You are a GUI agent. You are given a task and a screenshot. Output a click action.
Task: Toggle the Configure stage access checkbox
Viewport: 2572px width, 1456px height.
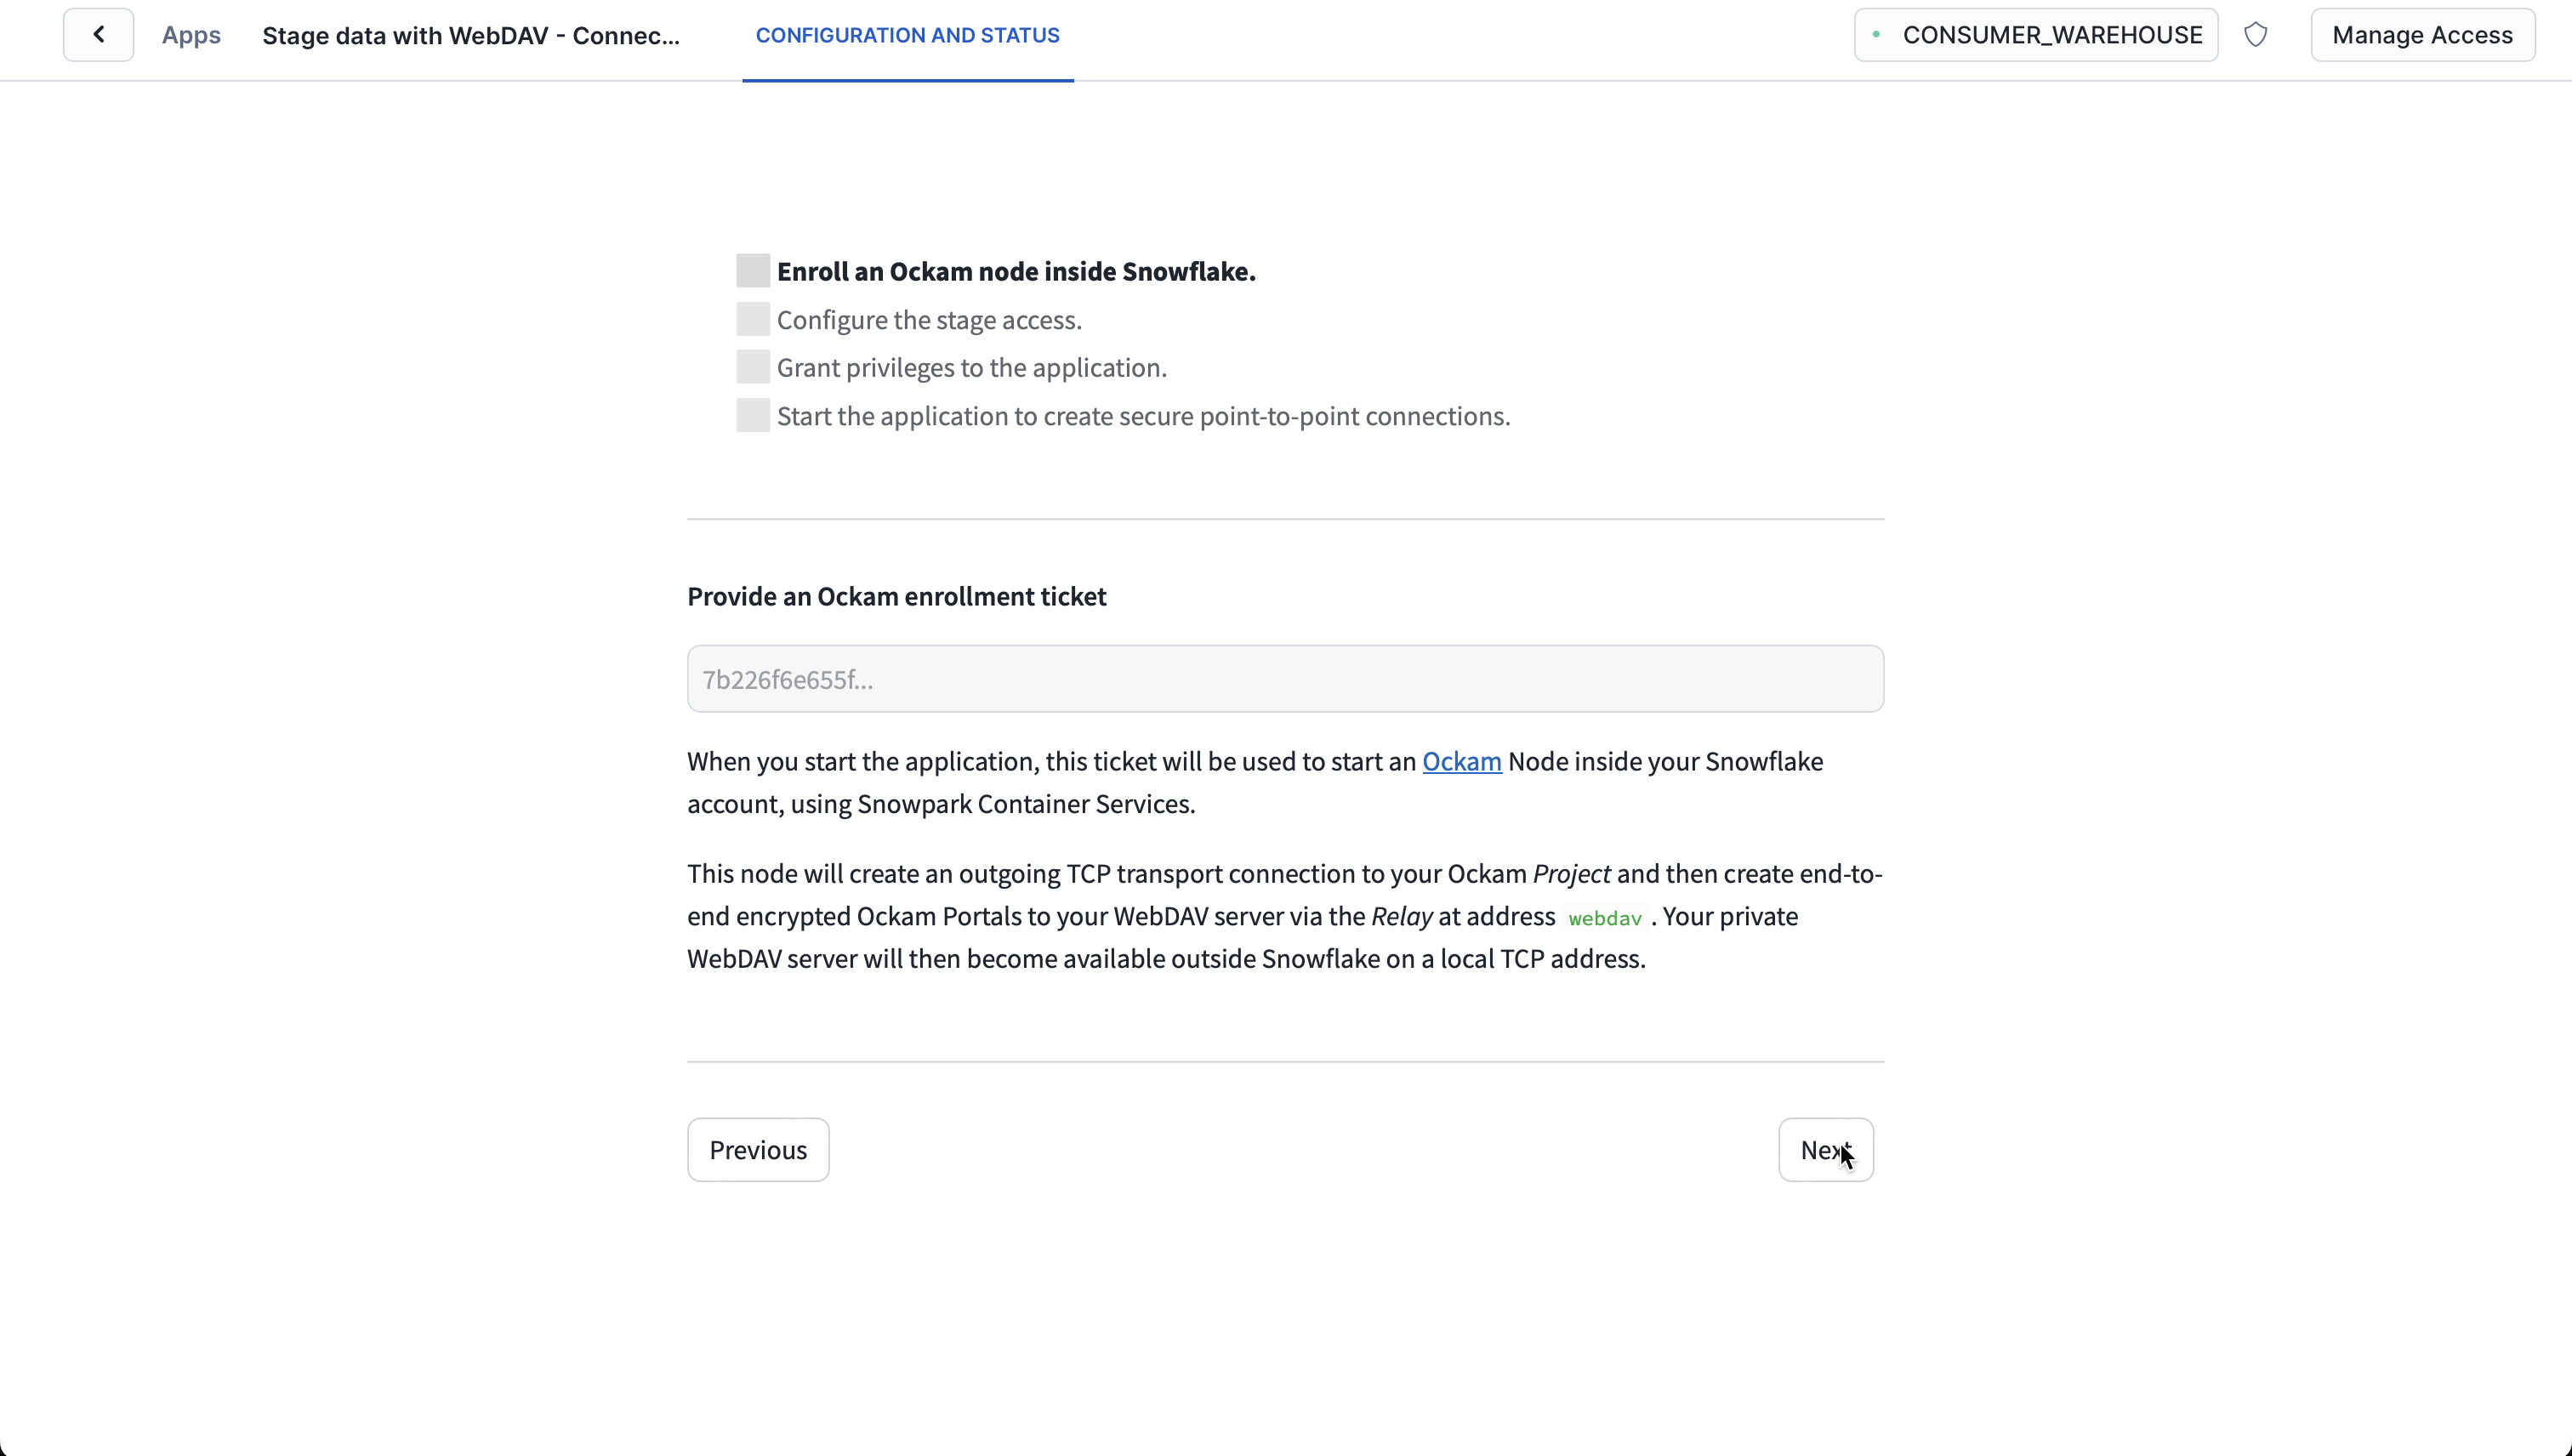coord(753,320)
